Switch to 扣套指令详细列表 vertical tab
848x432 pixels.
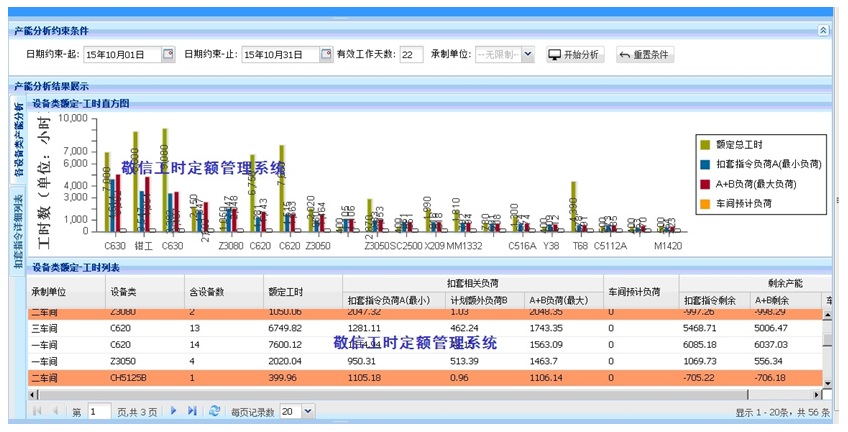pos(18,231)
